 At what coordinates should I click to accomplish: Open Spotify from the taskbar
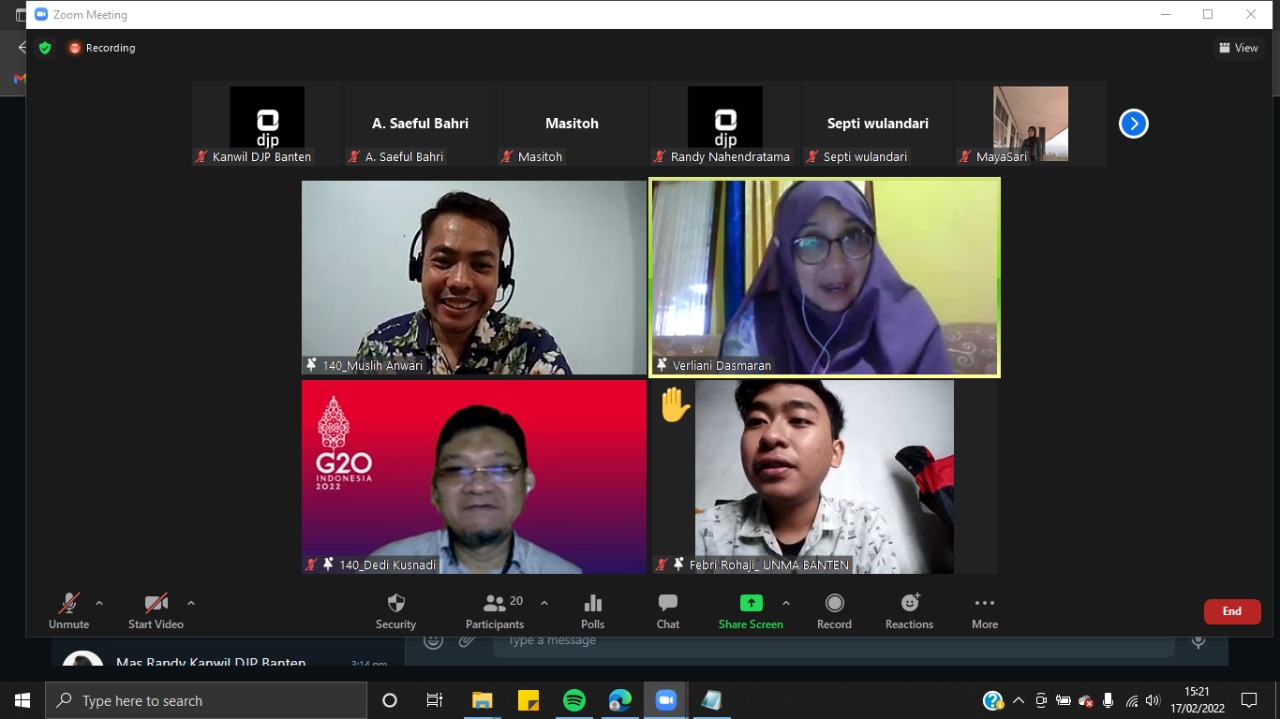574,700
